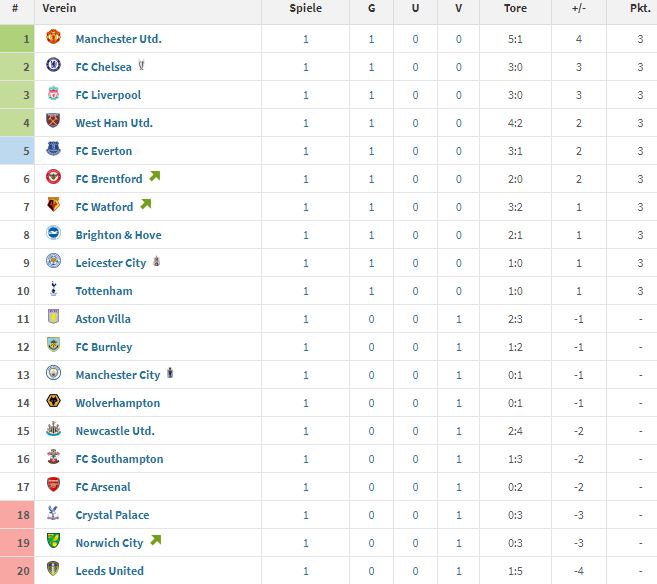The width and height of the screenshot is (657, 584).
Task: Sort table by Pkt. column header
Action: pos(640,8)
